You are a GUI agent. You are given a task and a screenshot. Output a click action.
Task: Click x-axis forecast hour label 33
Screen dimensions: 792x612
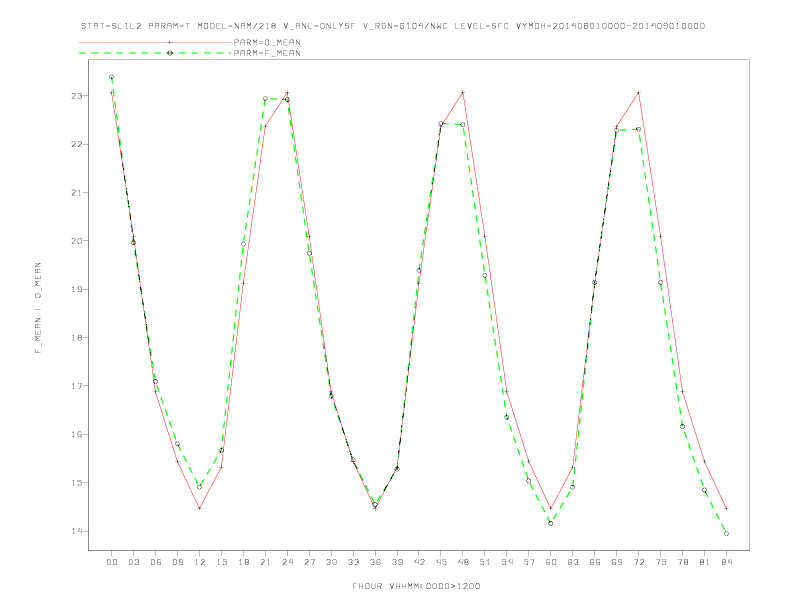coord(353,562)
